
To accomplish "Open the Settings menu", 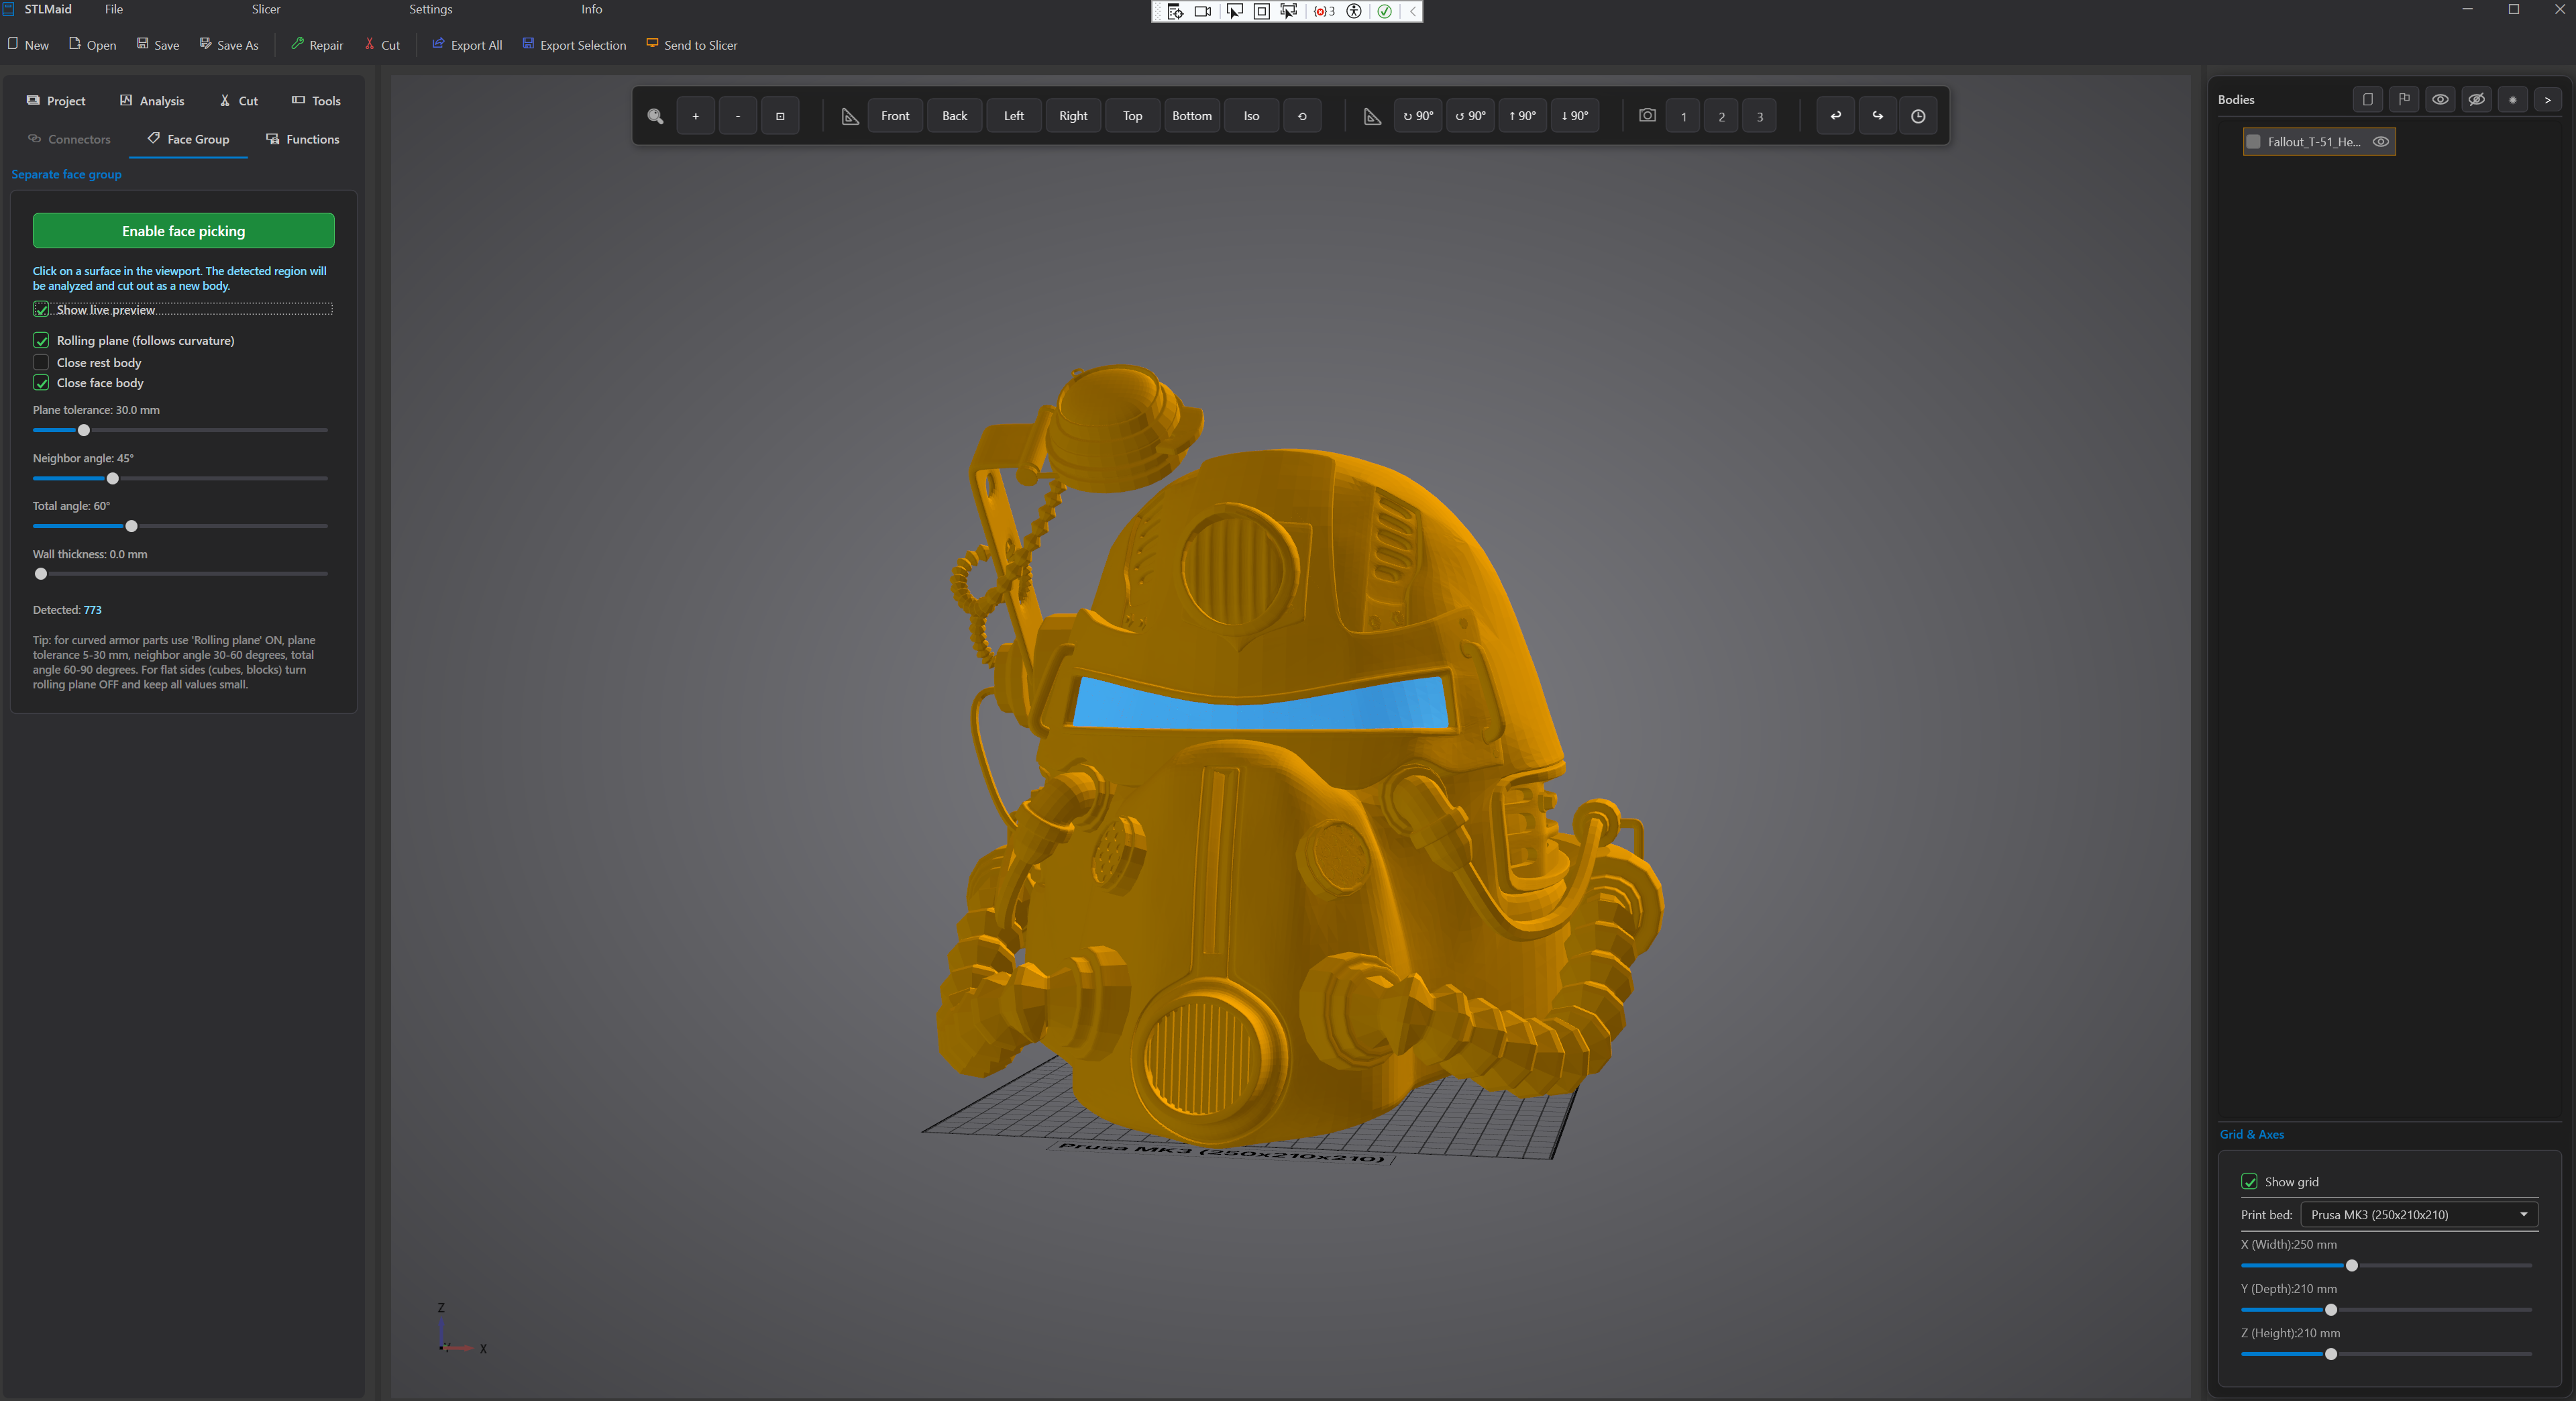I will click(431, 9).
